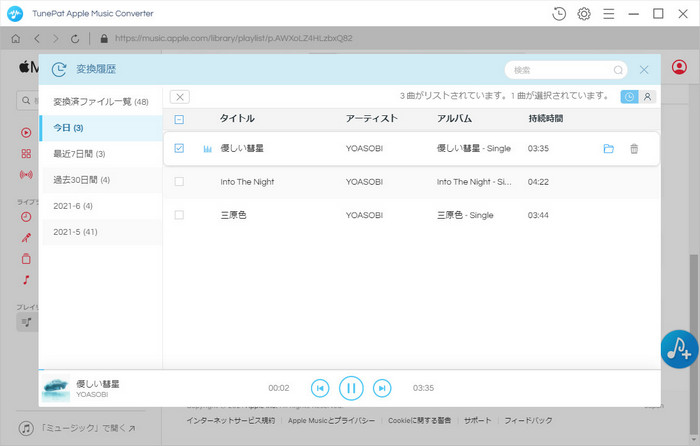The width and height of the screenshot is (700, 446).
Task: Click the アルバム column header
Action: click(x=454, y=118)
